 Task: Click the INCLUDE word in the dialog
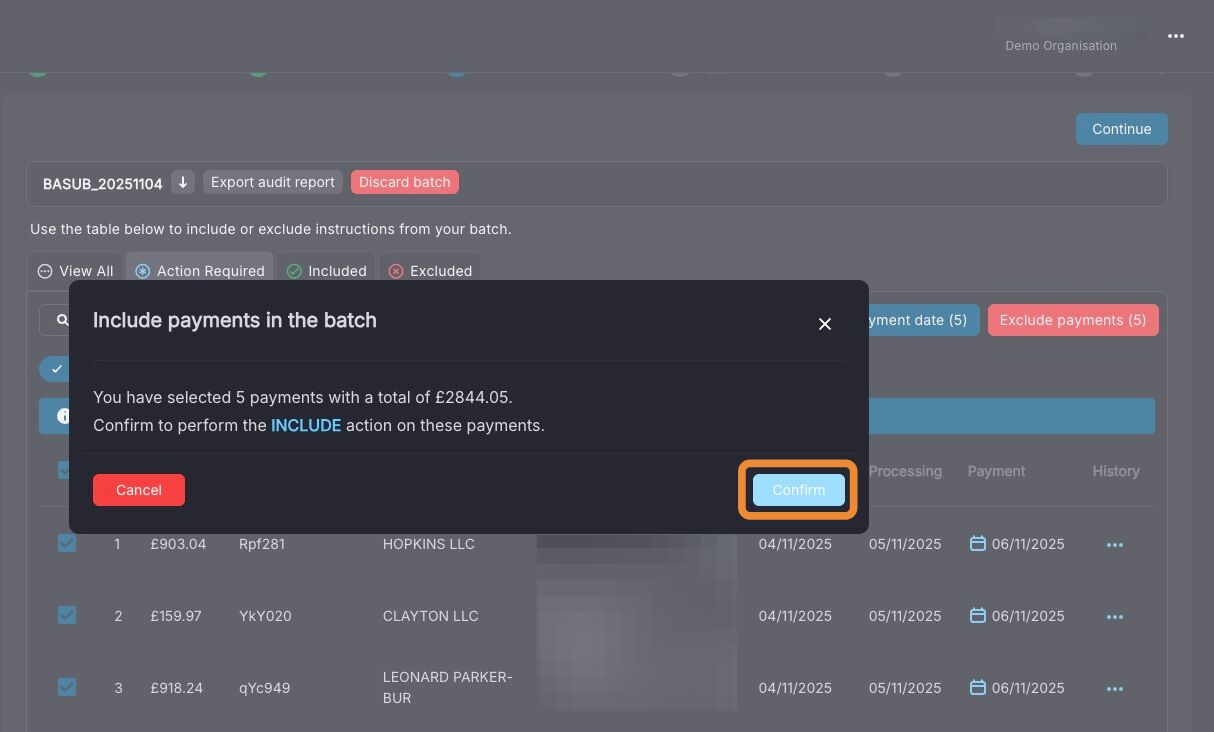pos(306,425)
